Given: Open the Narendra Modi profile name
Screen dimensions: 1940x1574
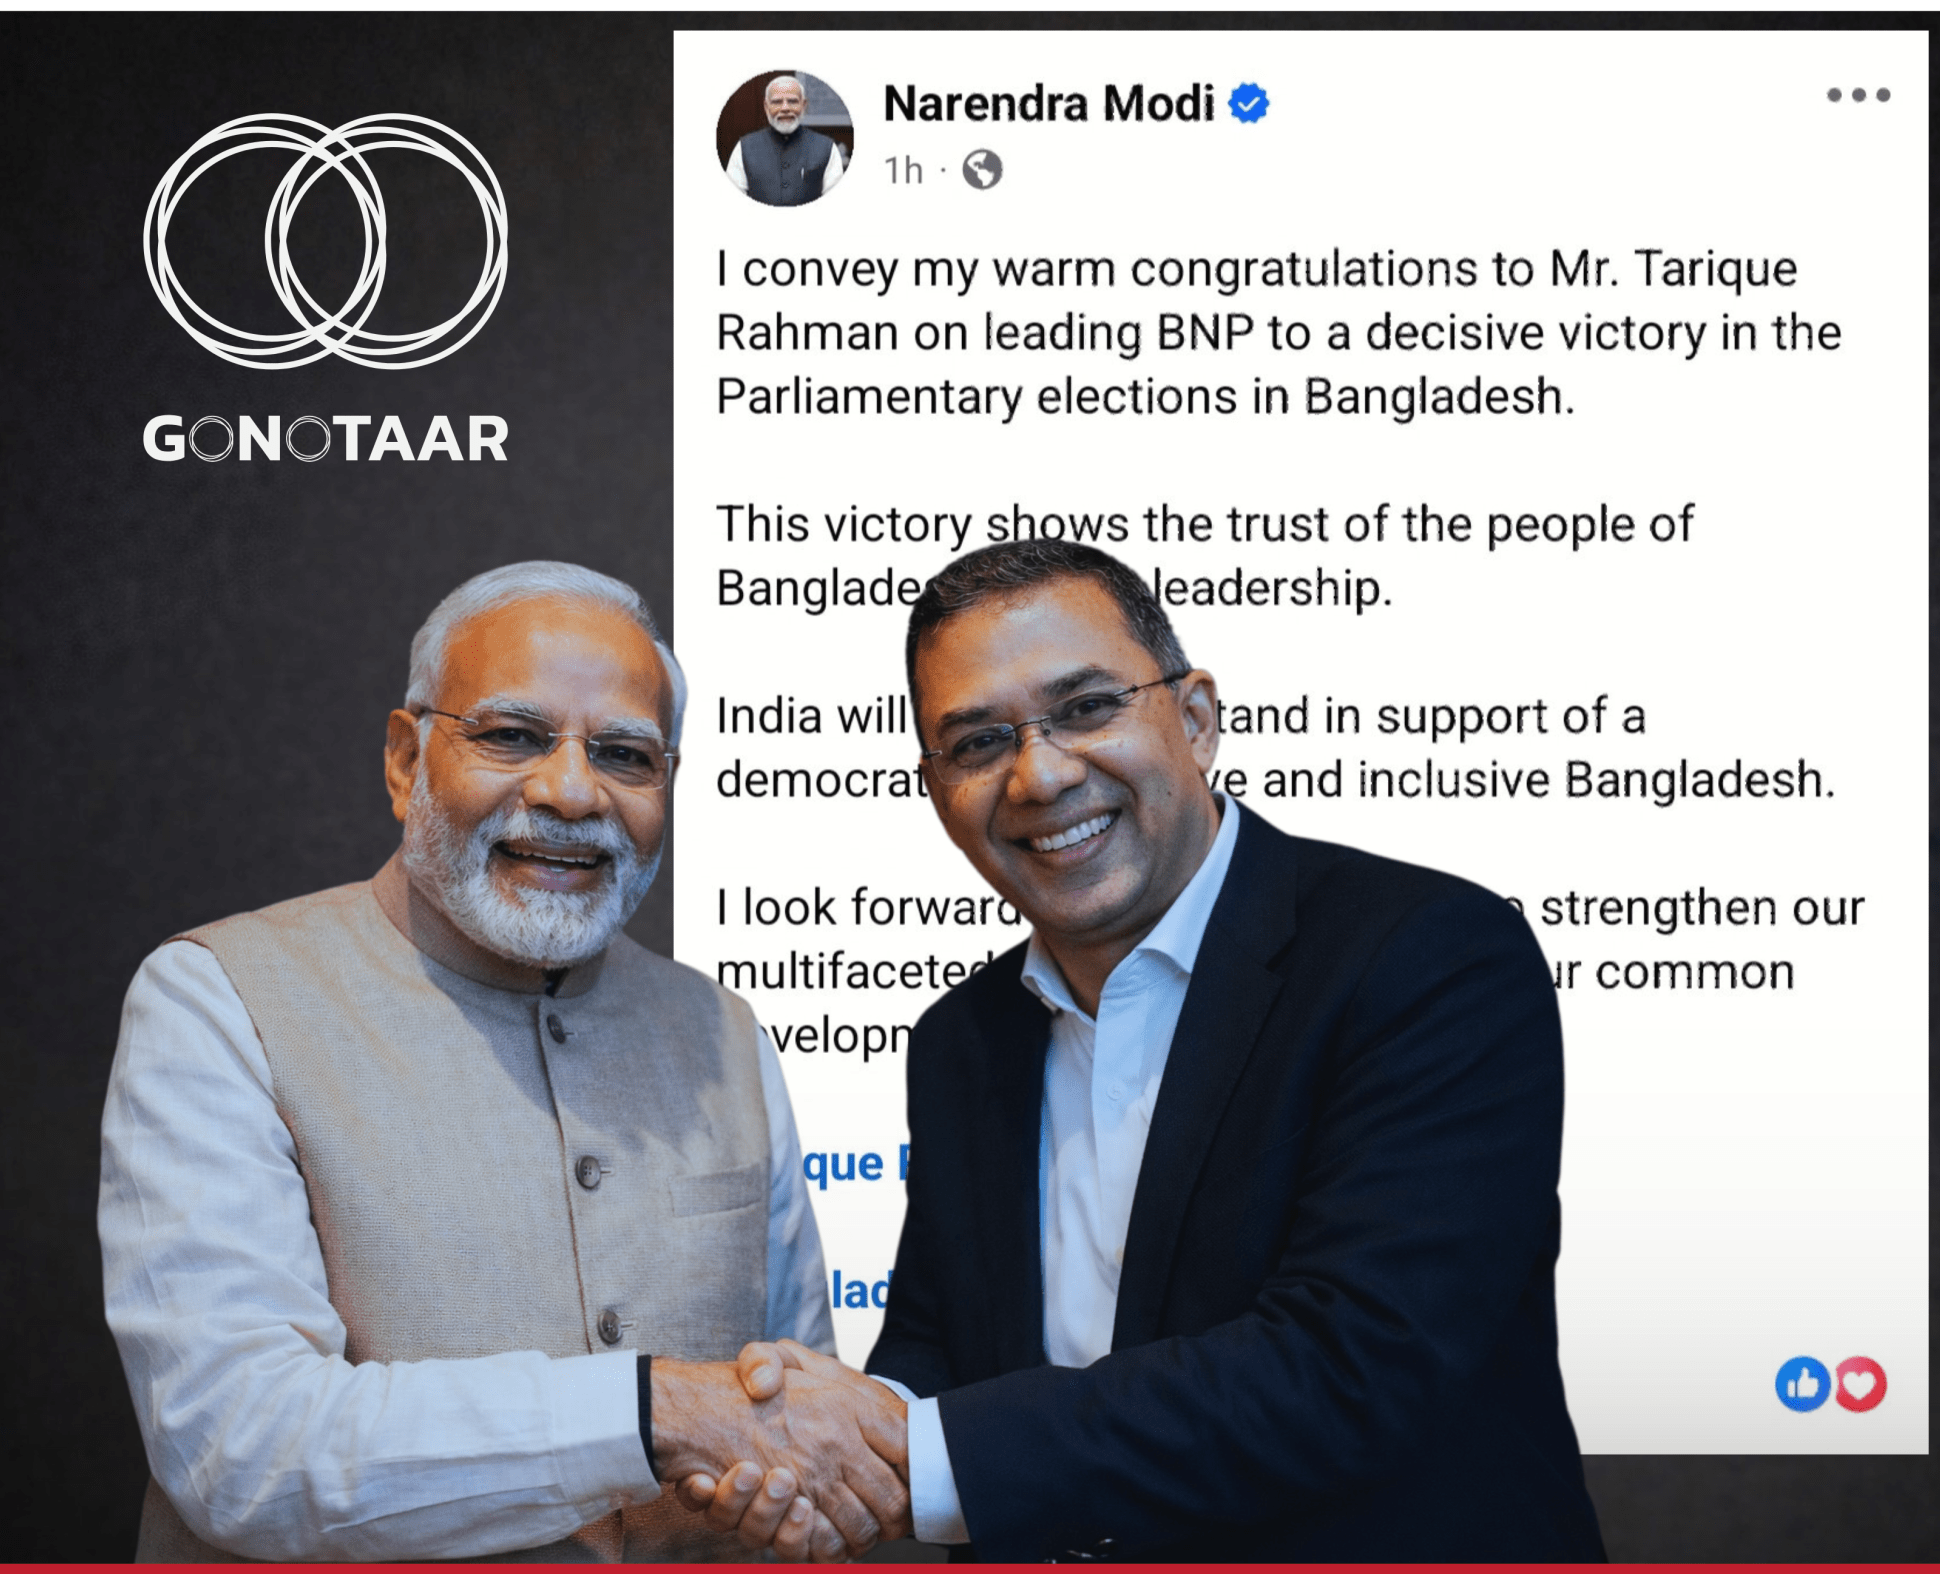Looking at the screenshot, I should pyautogui.click(x=1048, y=103).
